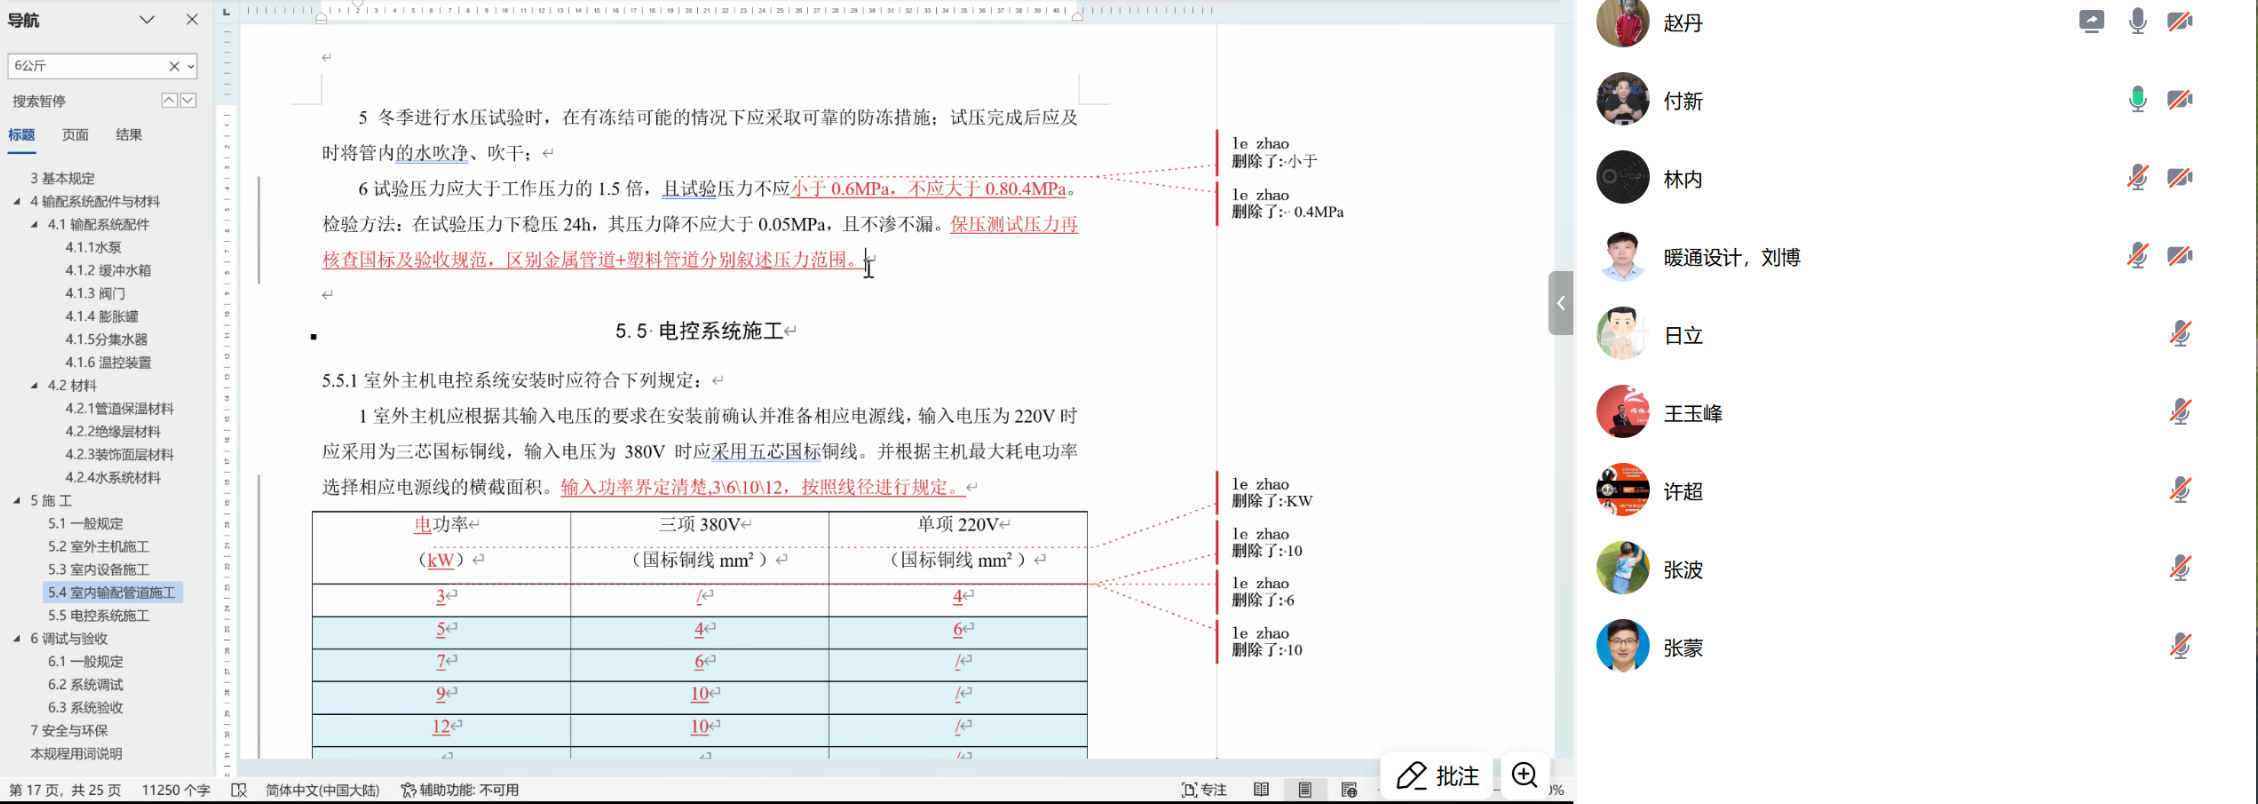Click the screen sharing icon beside 赵丹
The height and width of the screenshot is (804, 2258).
point(2091,21)
